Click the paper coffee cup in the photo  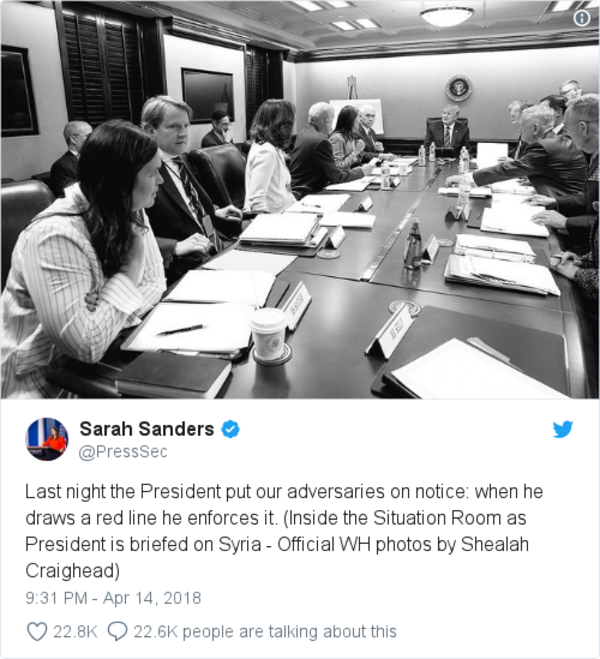pos(268,335)
